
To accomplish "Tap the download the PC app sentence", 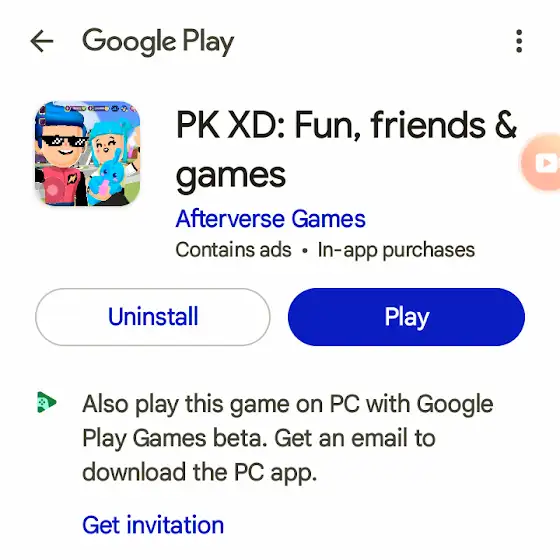I will [200, 472].
